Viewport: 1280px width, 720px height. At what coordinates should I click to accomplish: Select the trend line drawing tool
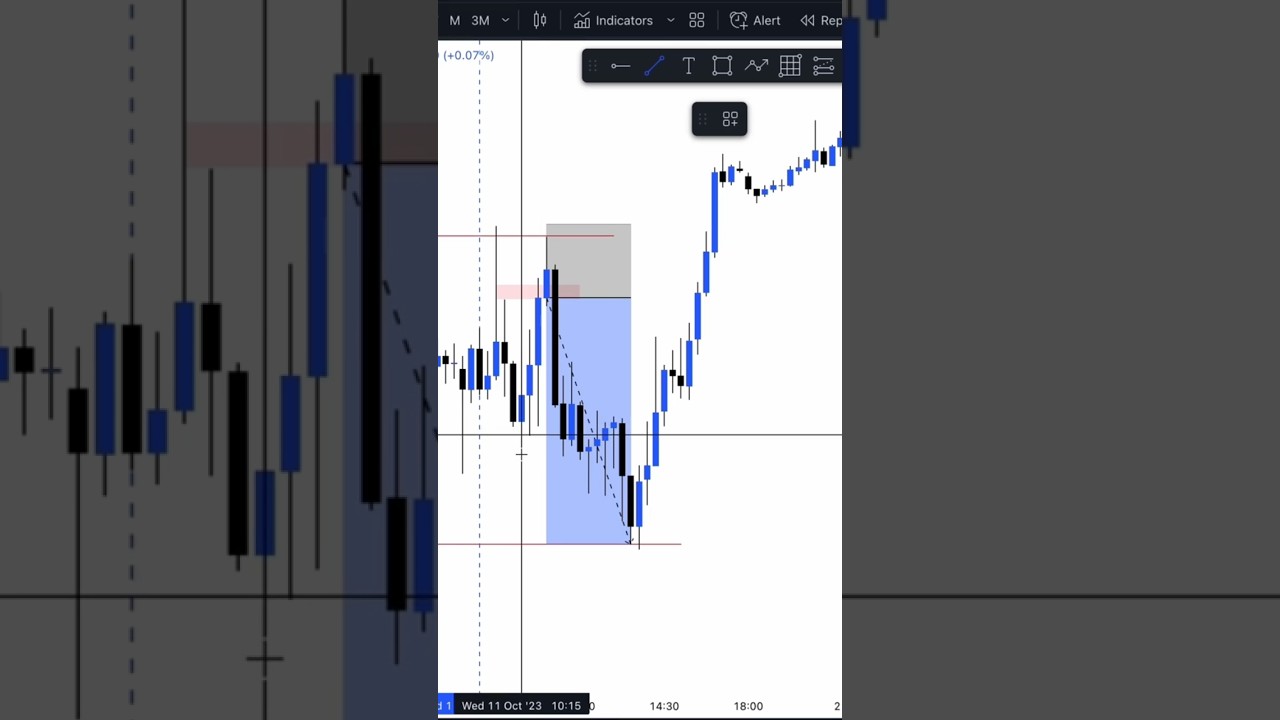pos(654,66)
